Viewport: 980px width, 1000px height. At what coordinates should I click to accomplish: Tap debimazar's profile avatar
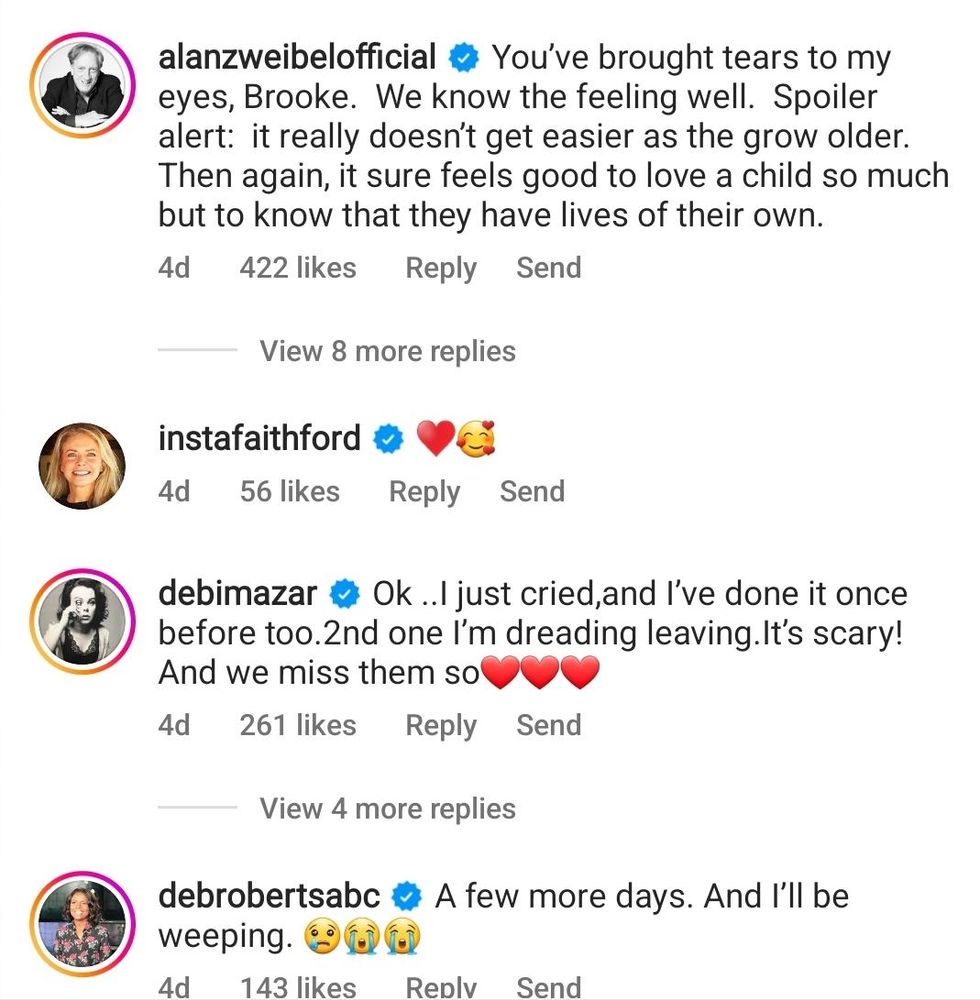pyautogui.click(x=82, y=621)
